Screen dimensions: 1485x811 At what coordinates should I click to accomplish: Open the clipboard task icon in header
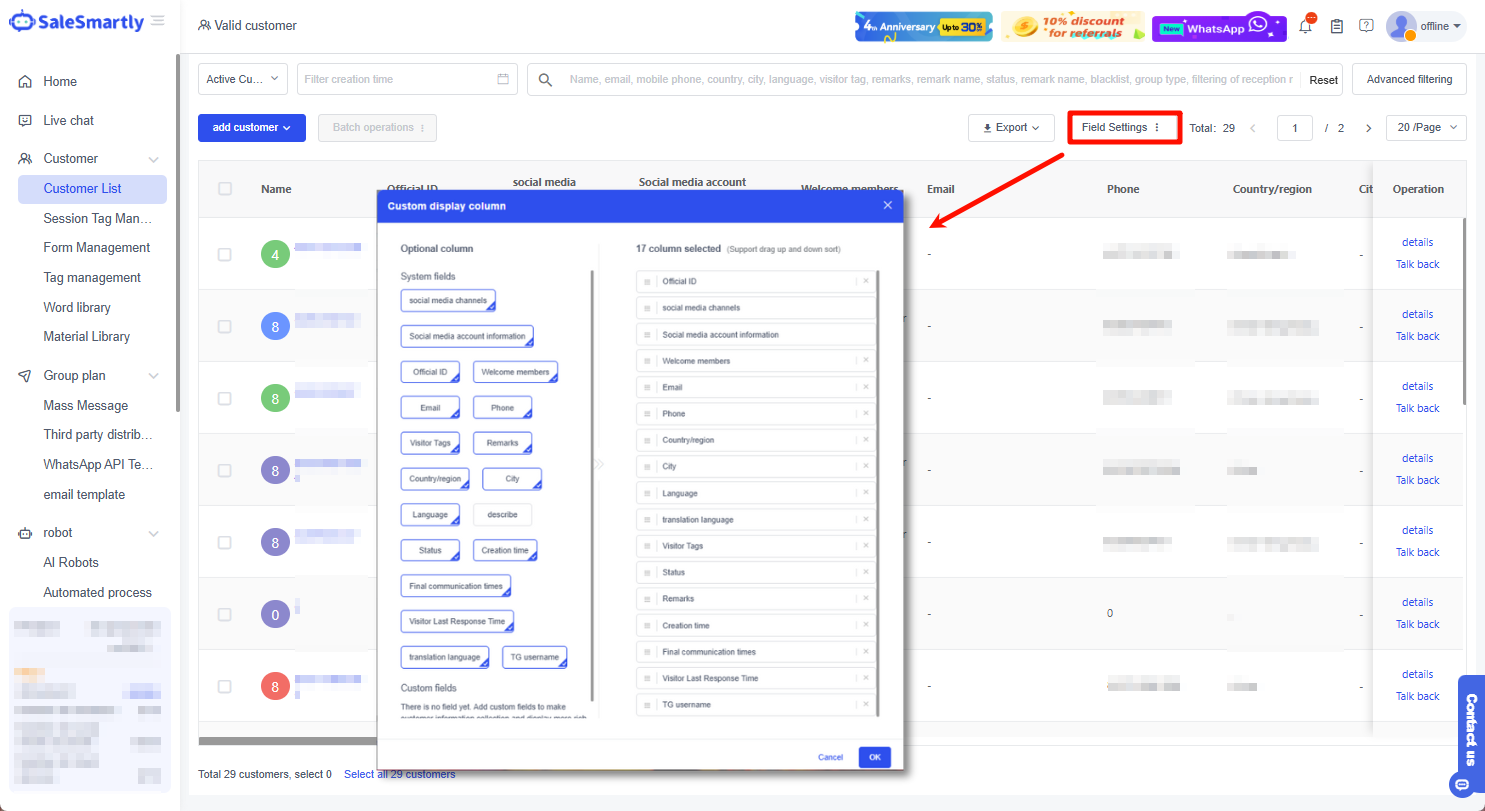[x=1336, y=27]
